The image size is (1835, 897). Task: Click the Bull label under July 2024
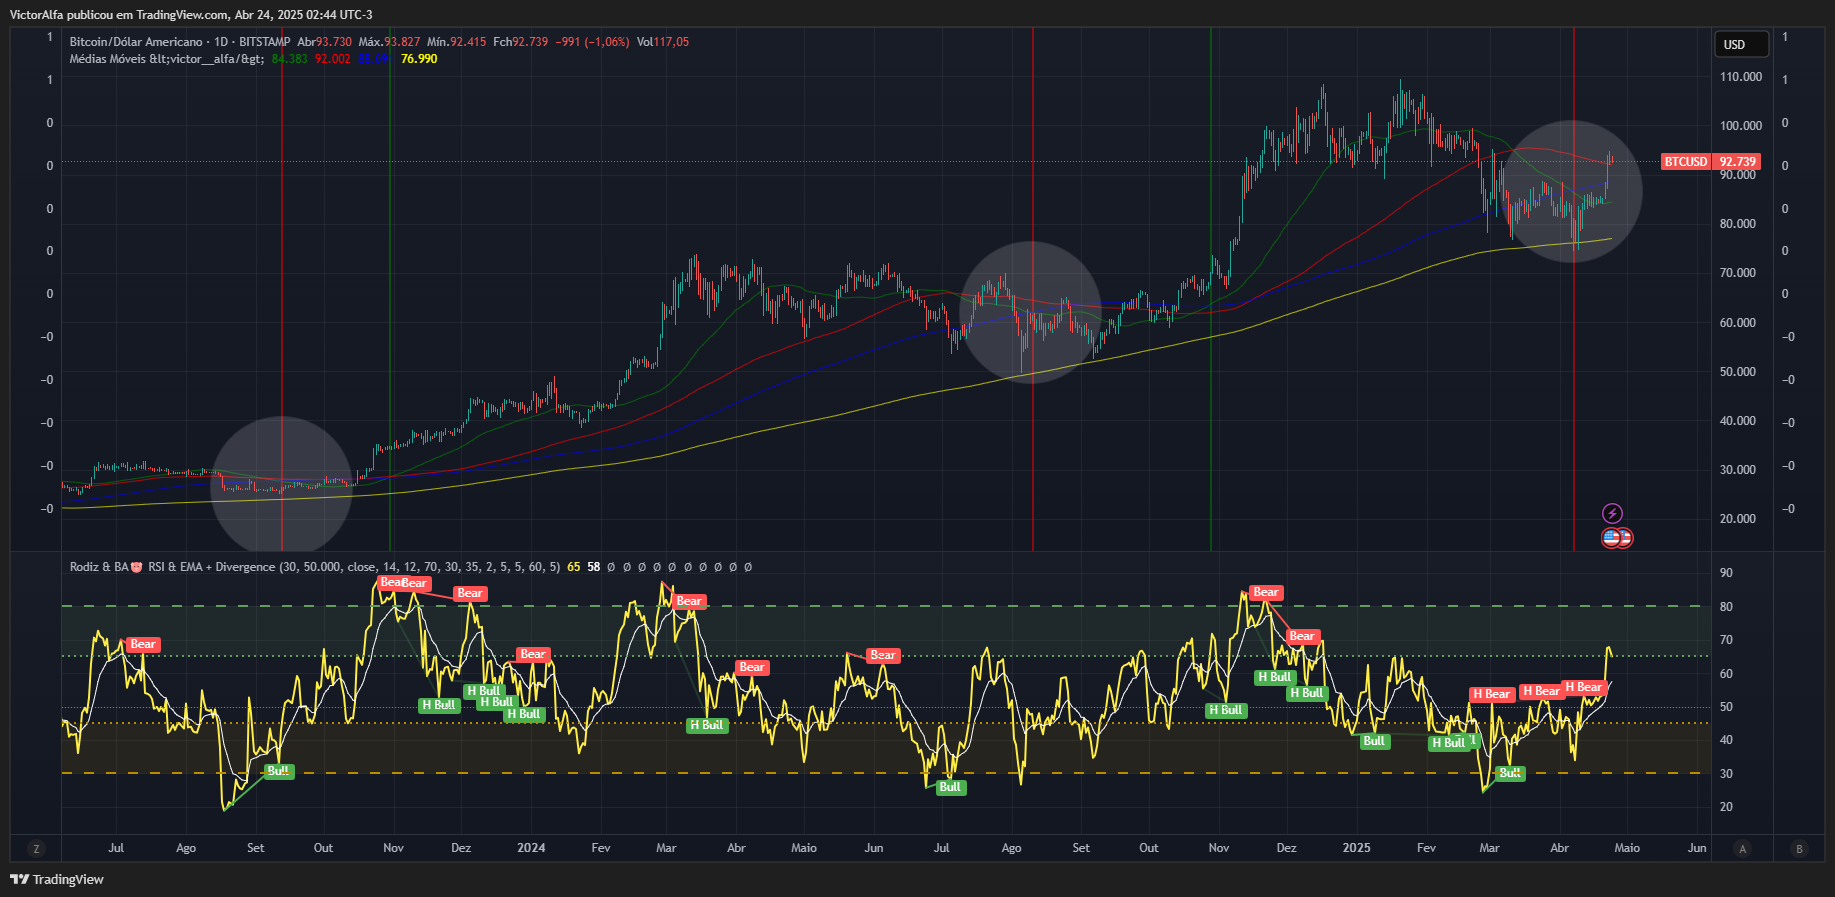pos(949,787)
